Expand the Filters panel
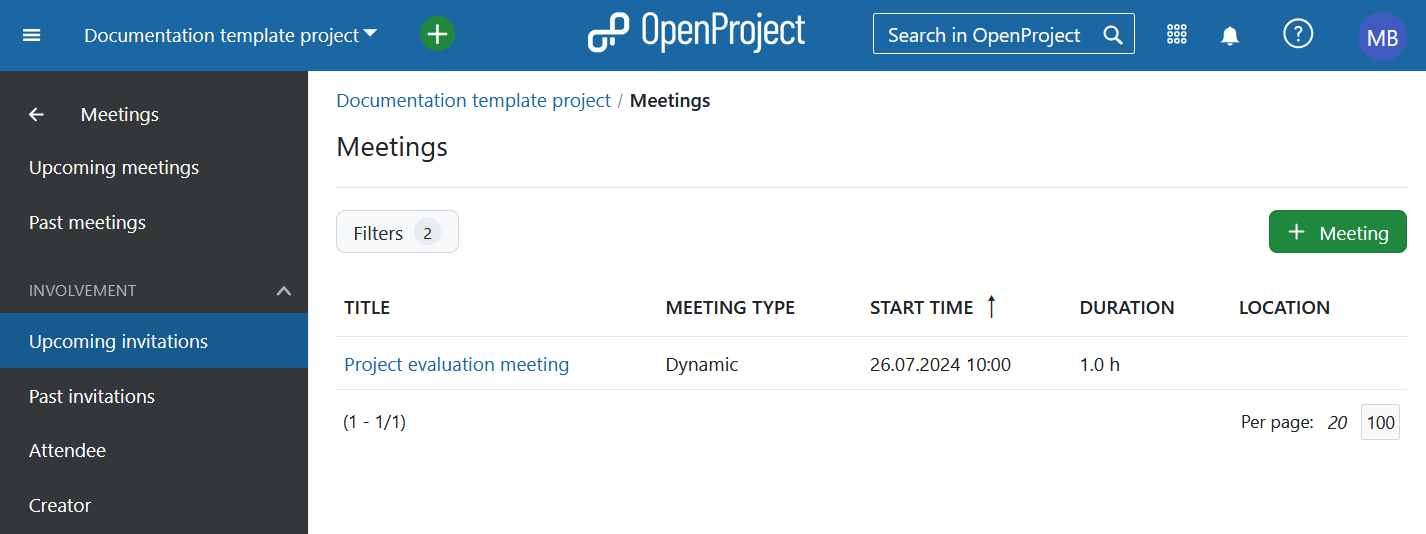Screen dimensions: 1426x534 coord(397,232)
